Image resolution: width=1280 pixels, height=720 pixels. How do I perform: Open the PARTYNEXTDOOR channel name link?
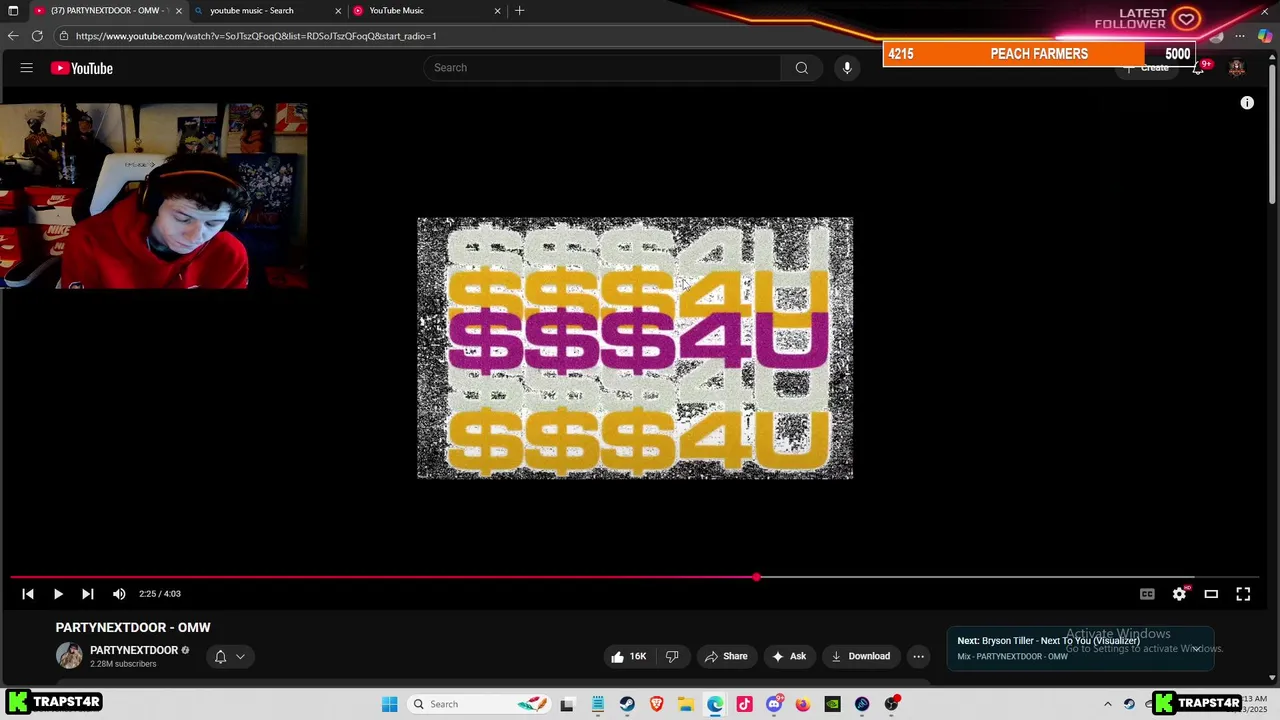pos(134,650)
